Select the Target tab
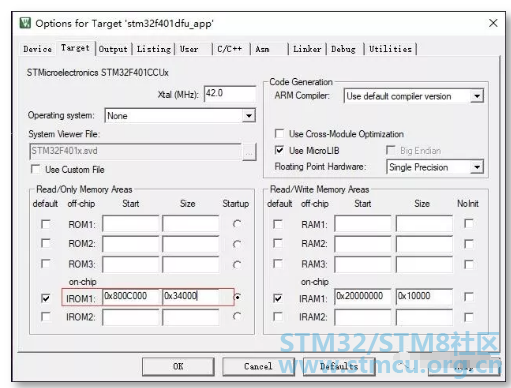The image size is (511, 388). (75, 48)
